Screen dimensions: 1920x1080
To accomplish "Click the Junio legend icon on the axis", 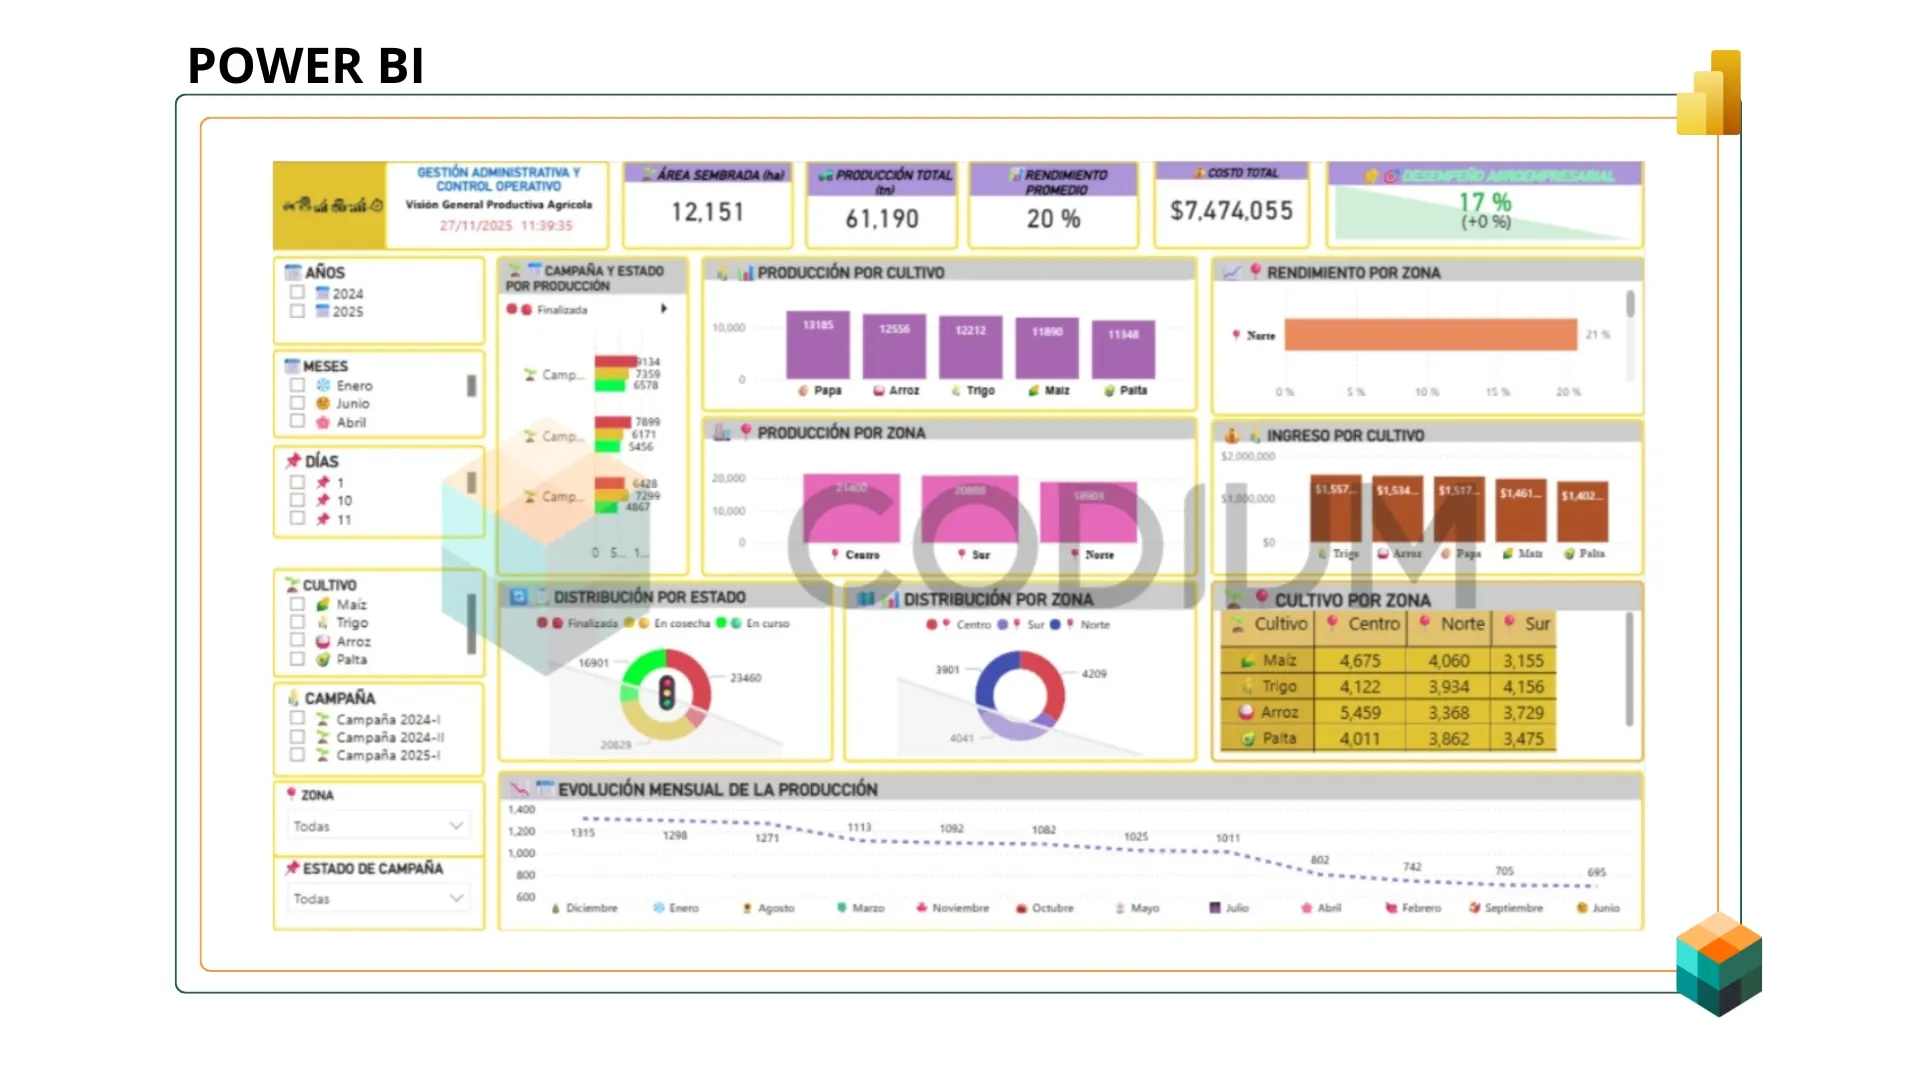I will [x=1582, y=908].
